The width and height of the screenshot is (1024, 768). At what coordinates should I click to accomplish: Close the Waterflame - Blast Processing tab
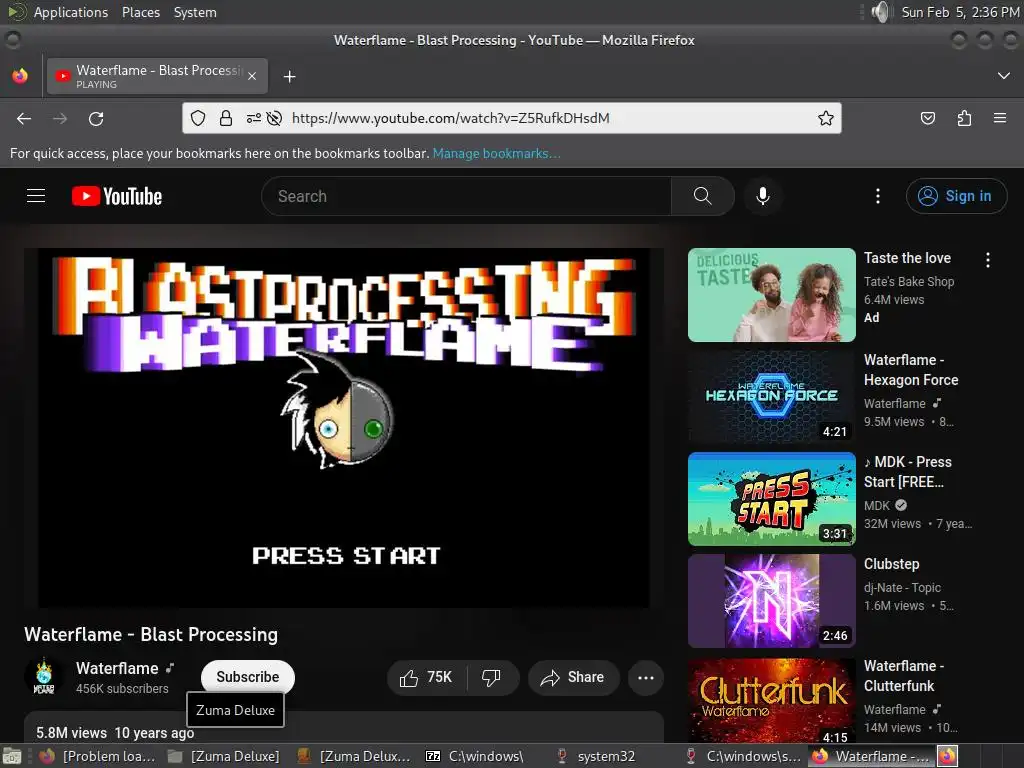point(252,76)
